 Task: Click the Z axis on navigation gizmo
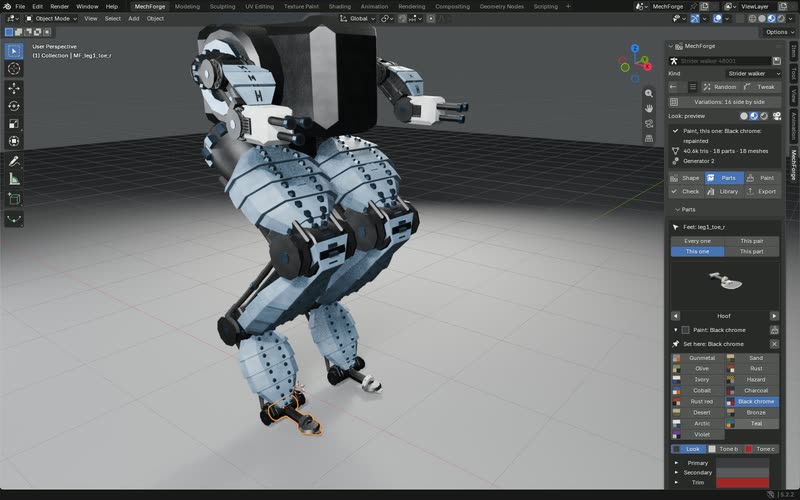635,48
